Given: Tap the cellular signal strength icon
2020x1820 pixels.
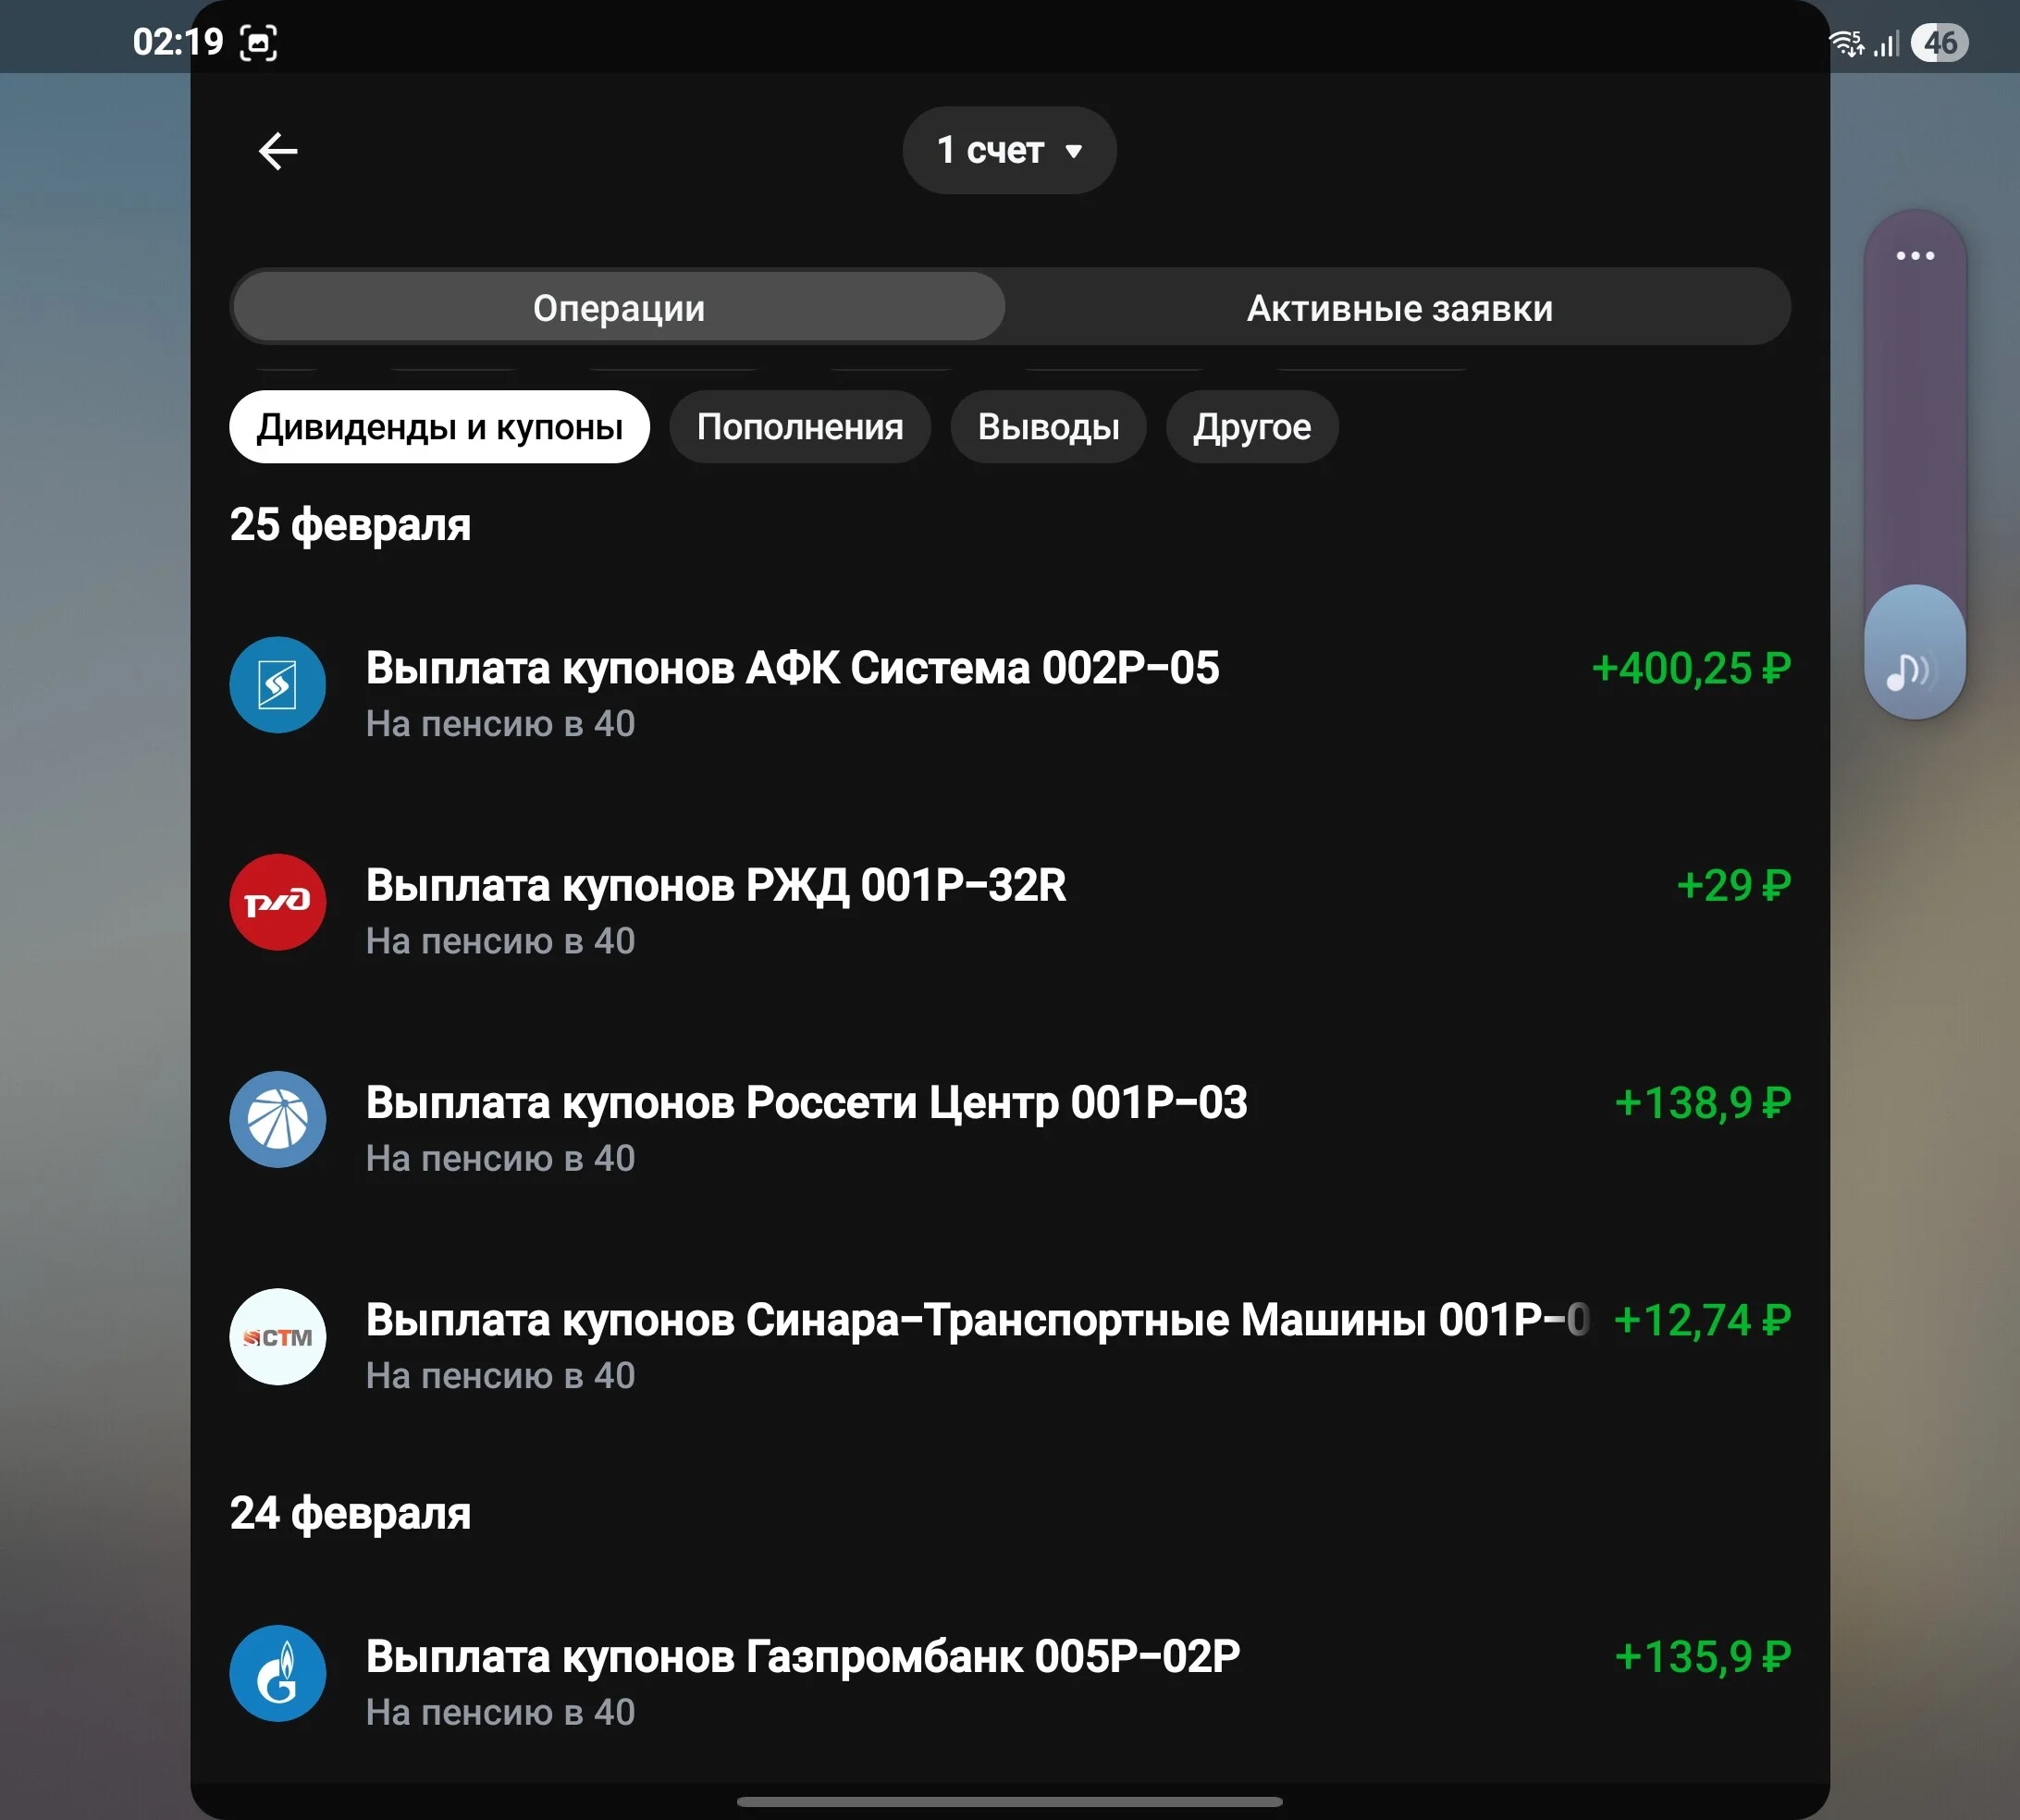Looking at the screenshot, I should (1886, 43).
